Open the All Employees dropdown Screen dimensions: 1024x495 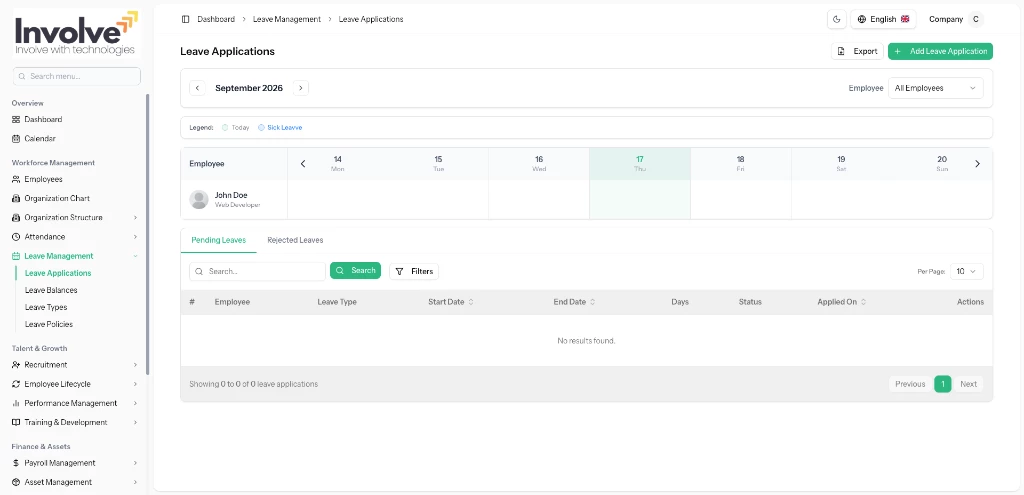coord(935,88)
